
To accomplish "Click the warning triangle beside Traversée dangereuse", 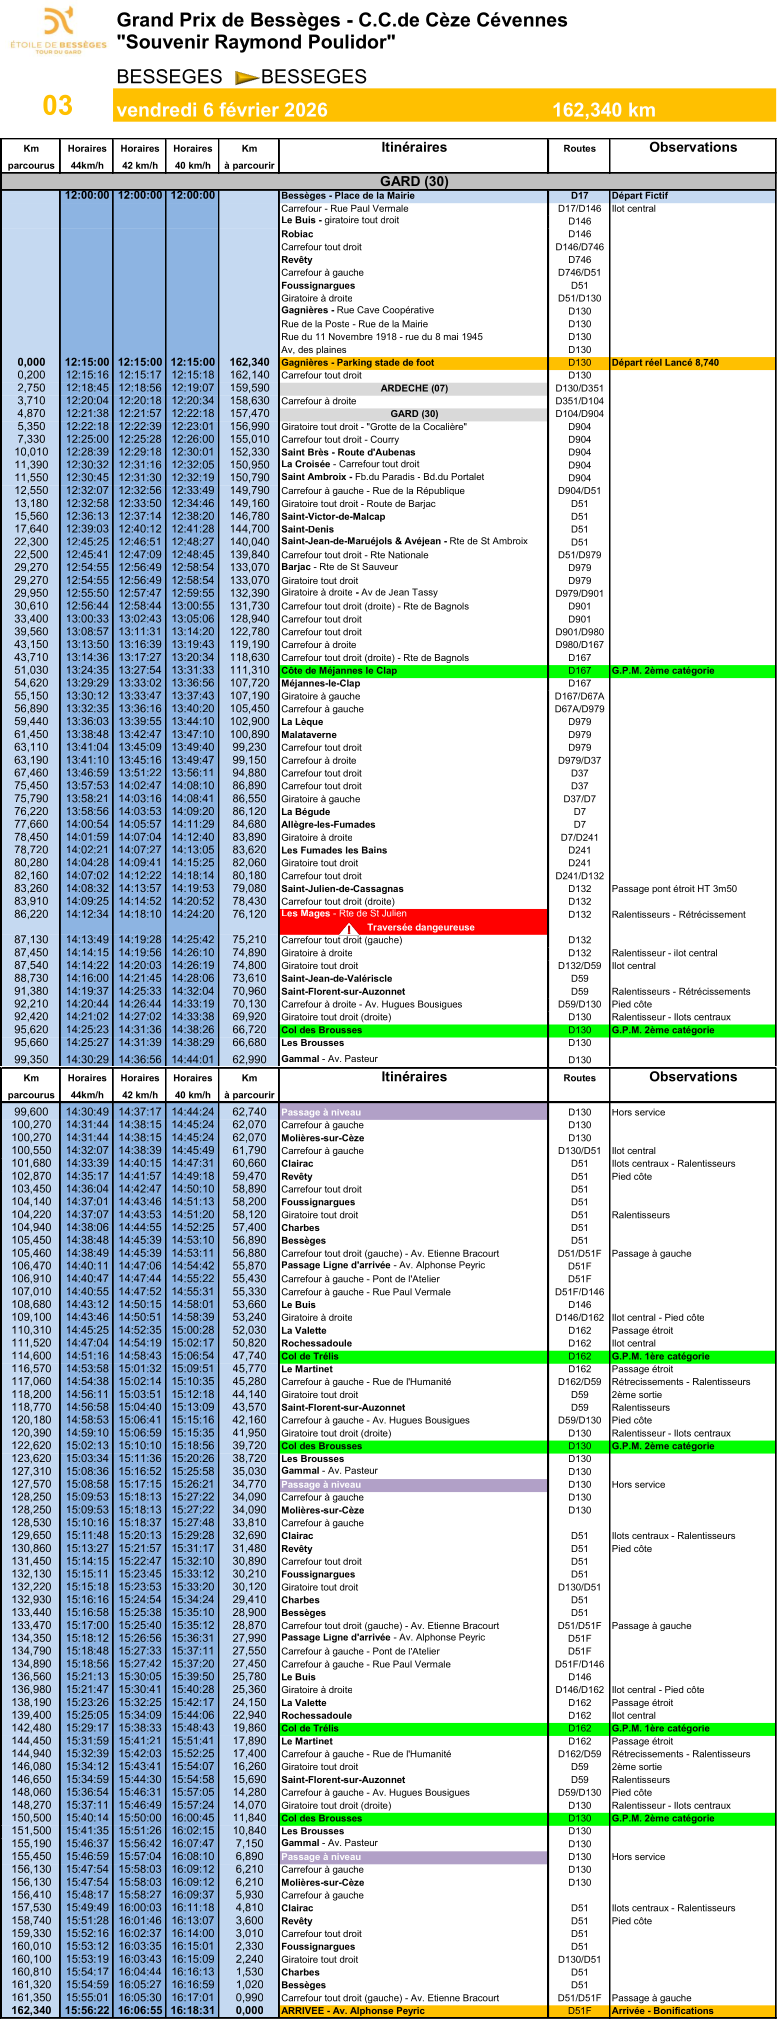I will coord(350,928).
